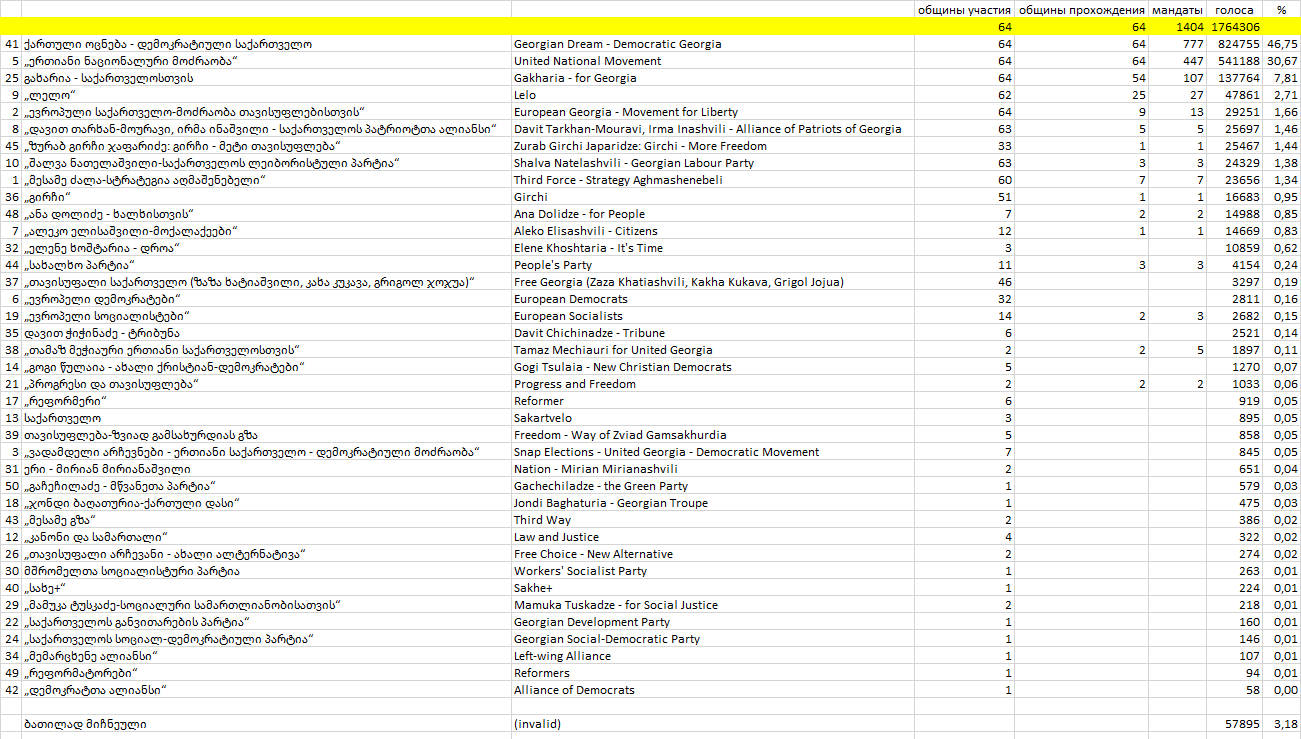1301x739 pixels.
Task: Click the 'Reformer' party cell
Action: tap(713, 401)
